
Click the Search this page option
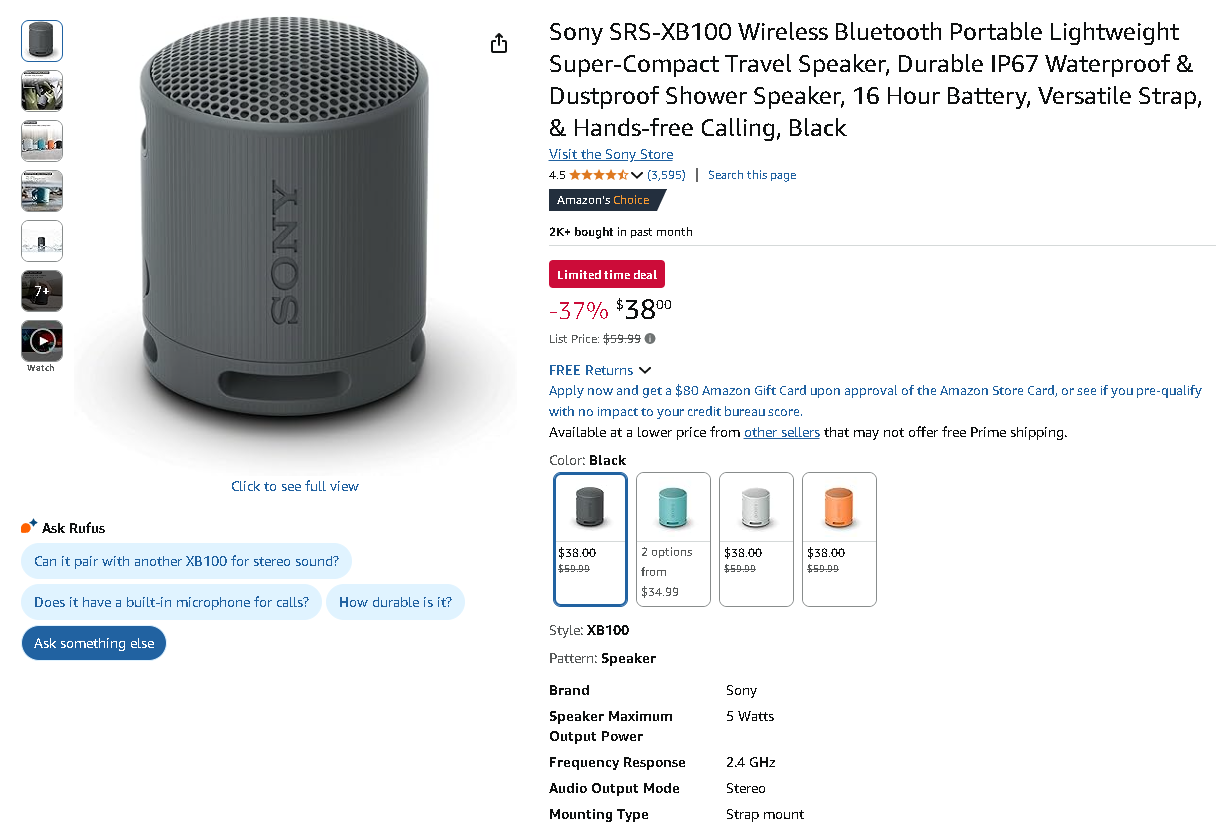tap(752, 174)
